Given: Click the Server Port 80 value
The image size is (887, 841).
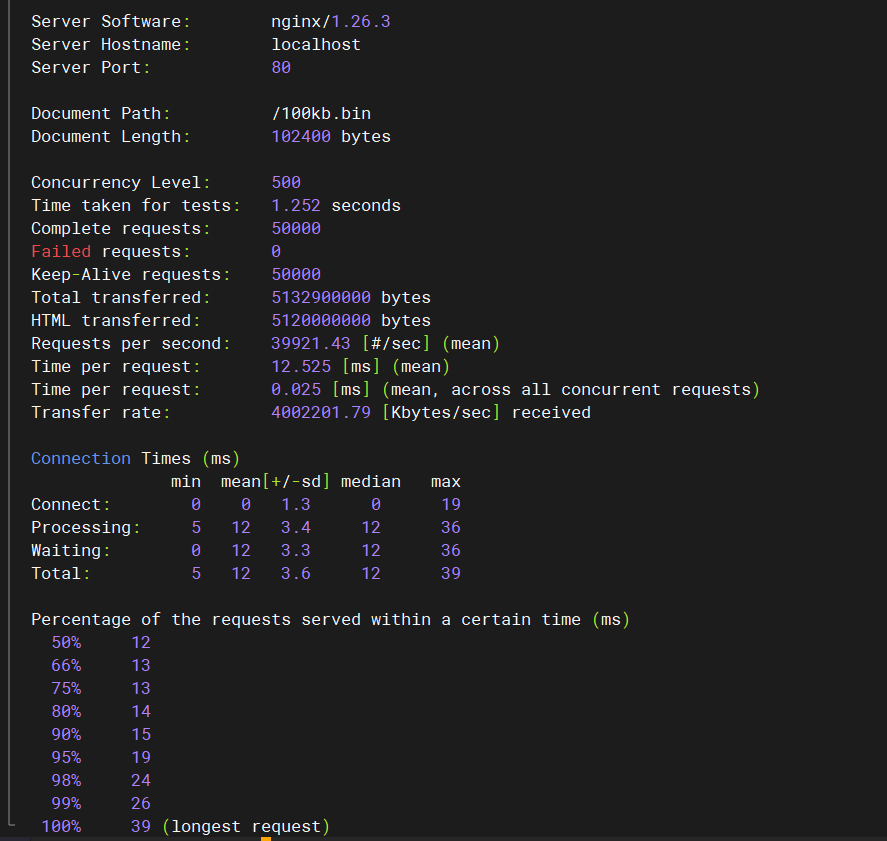Looking at the screenshot, I should pos(280,67).
